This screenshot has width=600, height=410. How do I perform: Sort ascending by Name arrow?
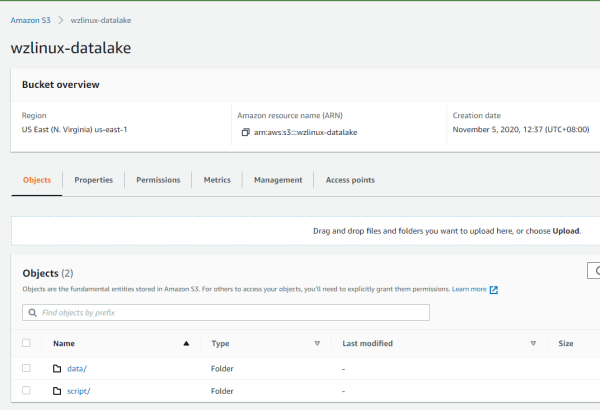[x=186, y=343]
